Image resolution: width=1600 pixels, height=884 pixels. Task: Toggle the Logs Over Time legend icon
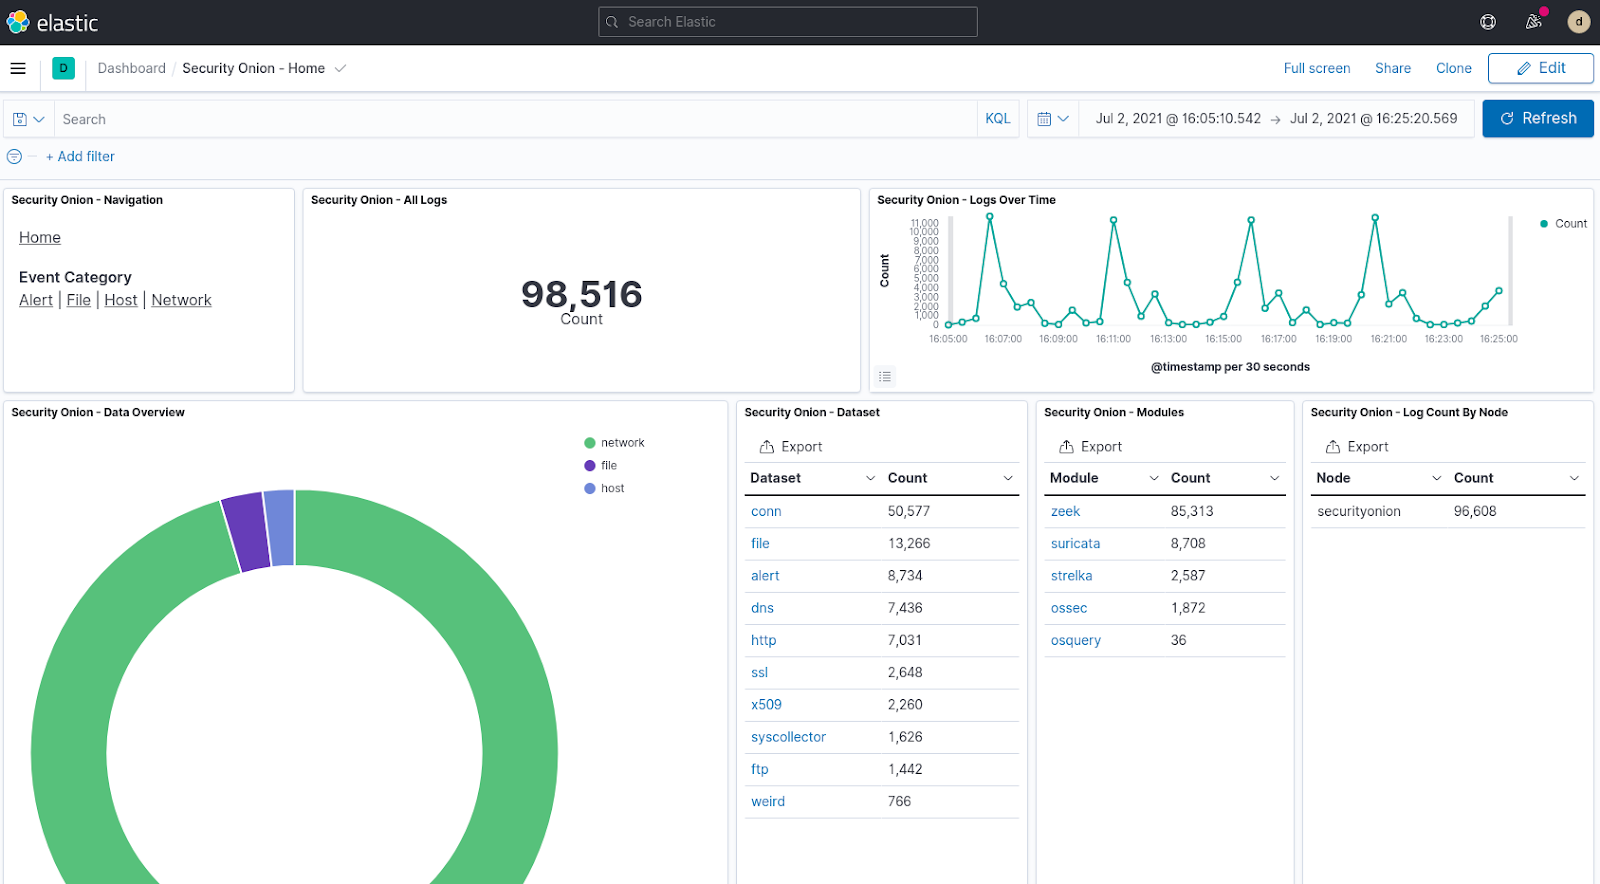pyautogui.click(x=885, y=377)
